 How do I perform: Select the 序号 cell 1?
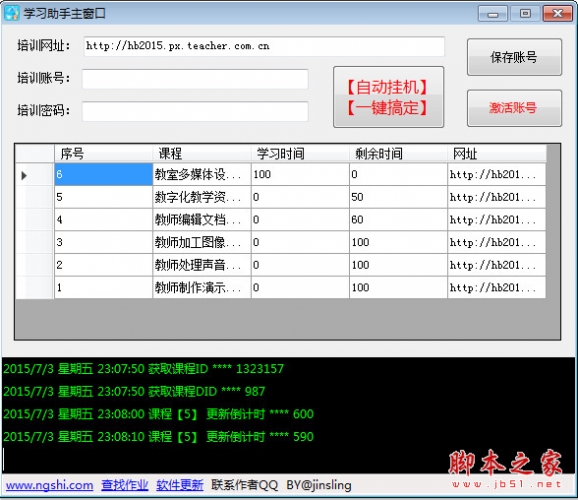tap(104, 287)
